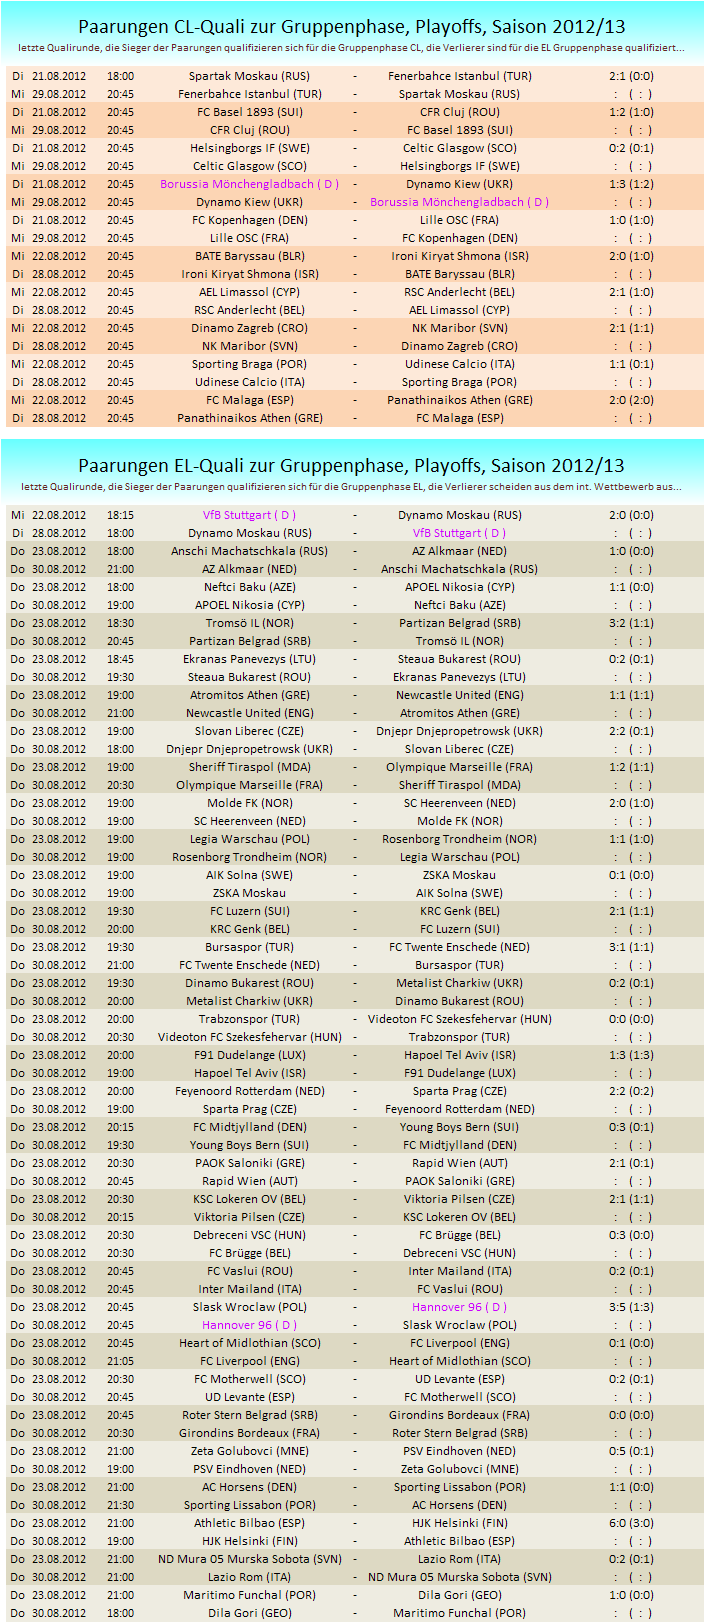This screenshot has width=704, height=1622.
Task: Click the score '0:3 (0:0)' of Debreceni vs Brügge
Action: pyautogui.click(x=632, y=1235)
